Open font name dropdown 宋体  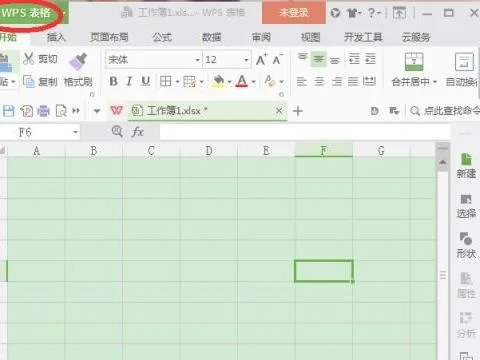198,60
